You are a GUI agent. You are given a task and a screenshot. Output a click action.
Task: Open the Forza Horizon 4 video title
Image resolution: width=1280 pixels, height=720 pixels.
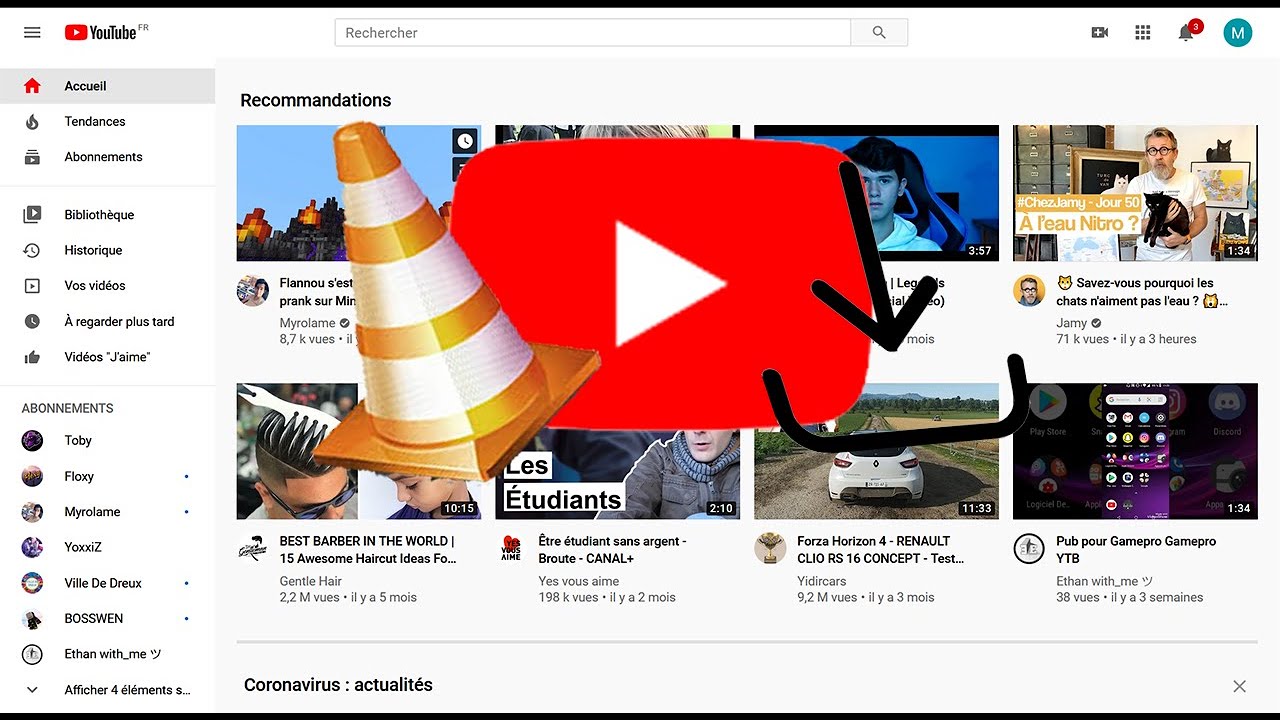click(880, 549)
